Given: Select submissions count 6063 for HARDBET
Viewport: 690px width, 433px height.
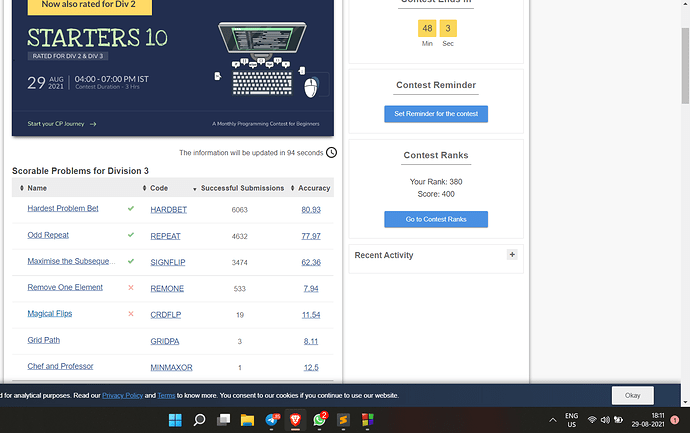Looking at the screenshot, I should tap(239, 210).
